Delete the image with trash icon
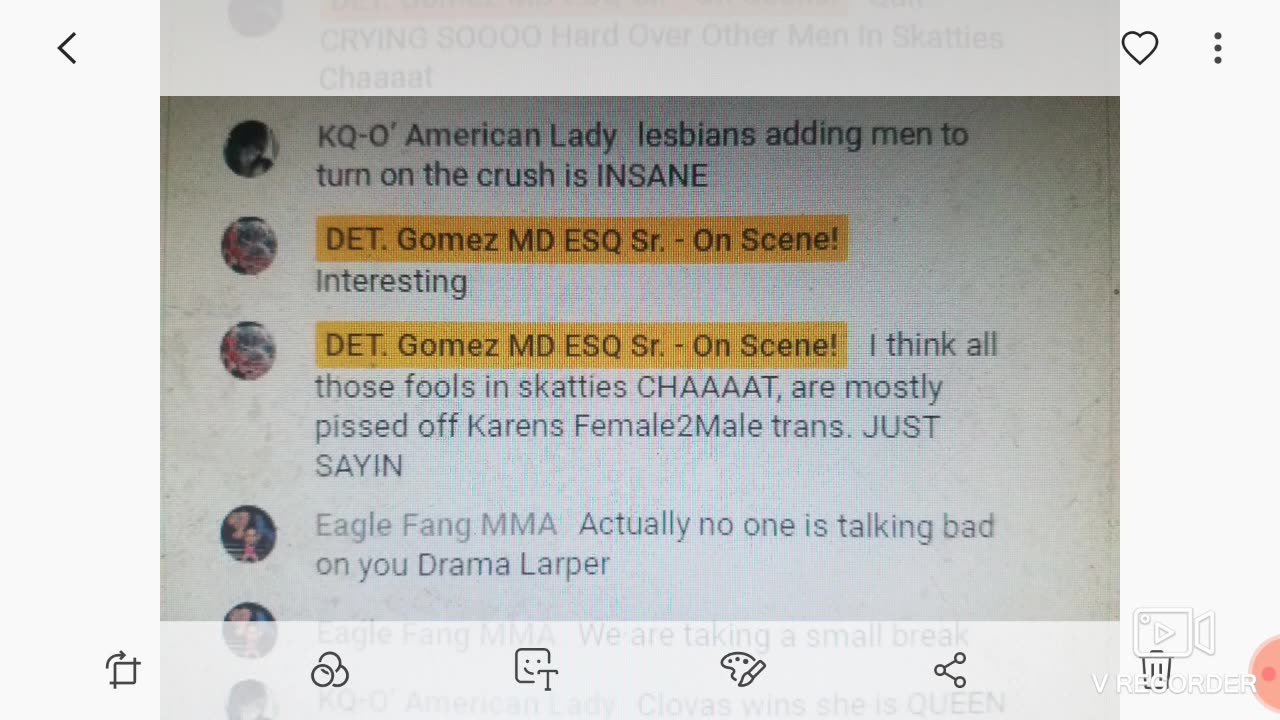 click(x=1156, y=666)
